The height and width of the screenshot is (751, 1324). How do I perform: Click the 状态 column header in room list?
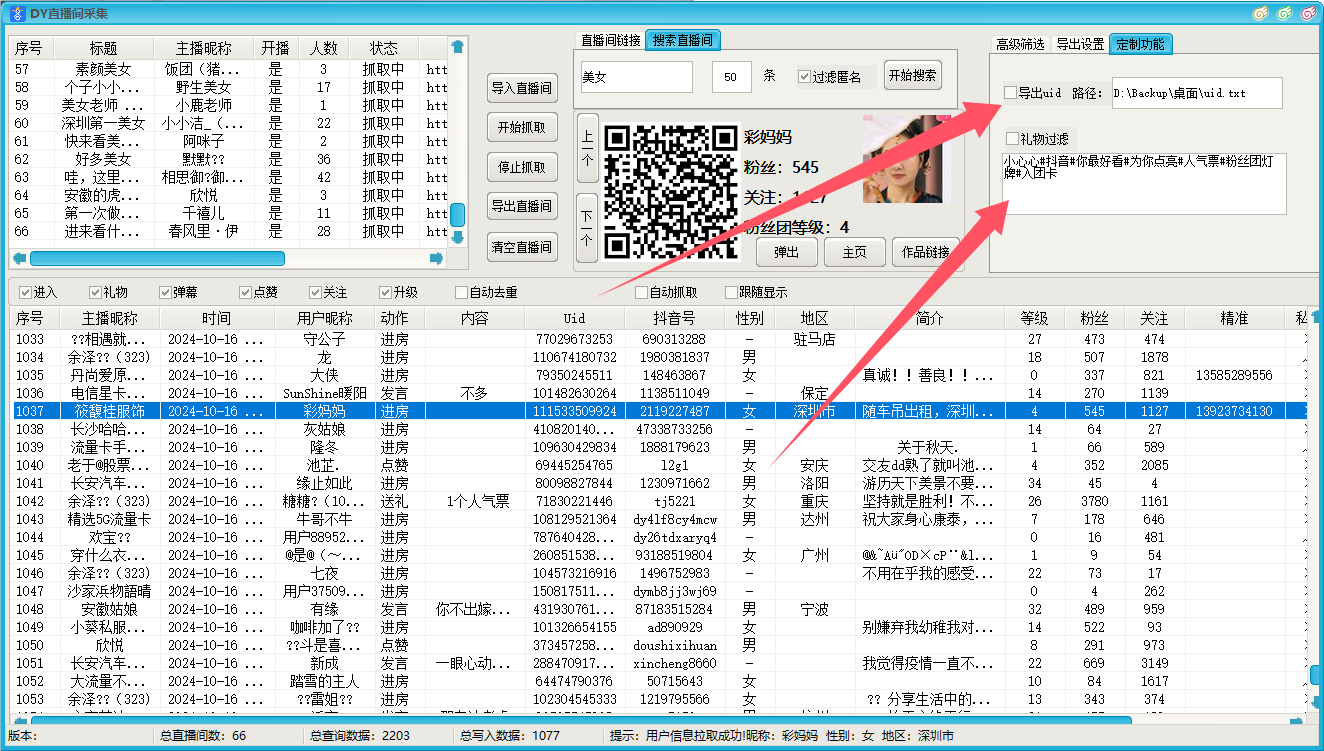point(384,48)
